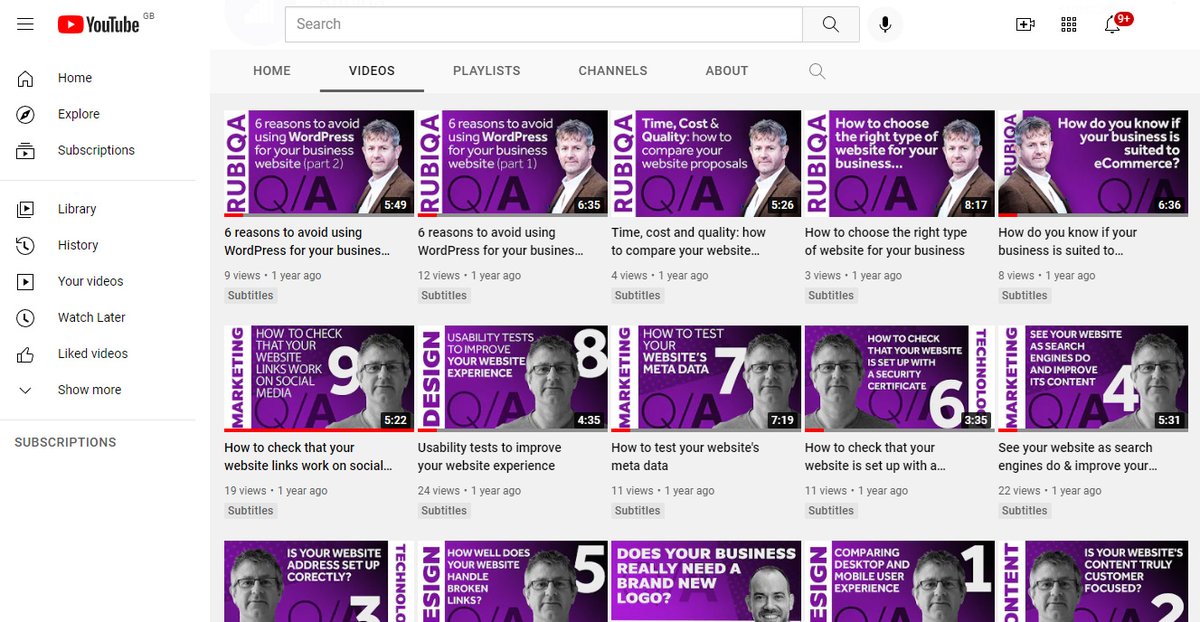Screen dimensions: 1200x622
Task: Click the Search input field
Action: (x=544, y=24)
